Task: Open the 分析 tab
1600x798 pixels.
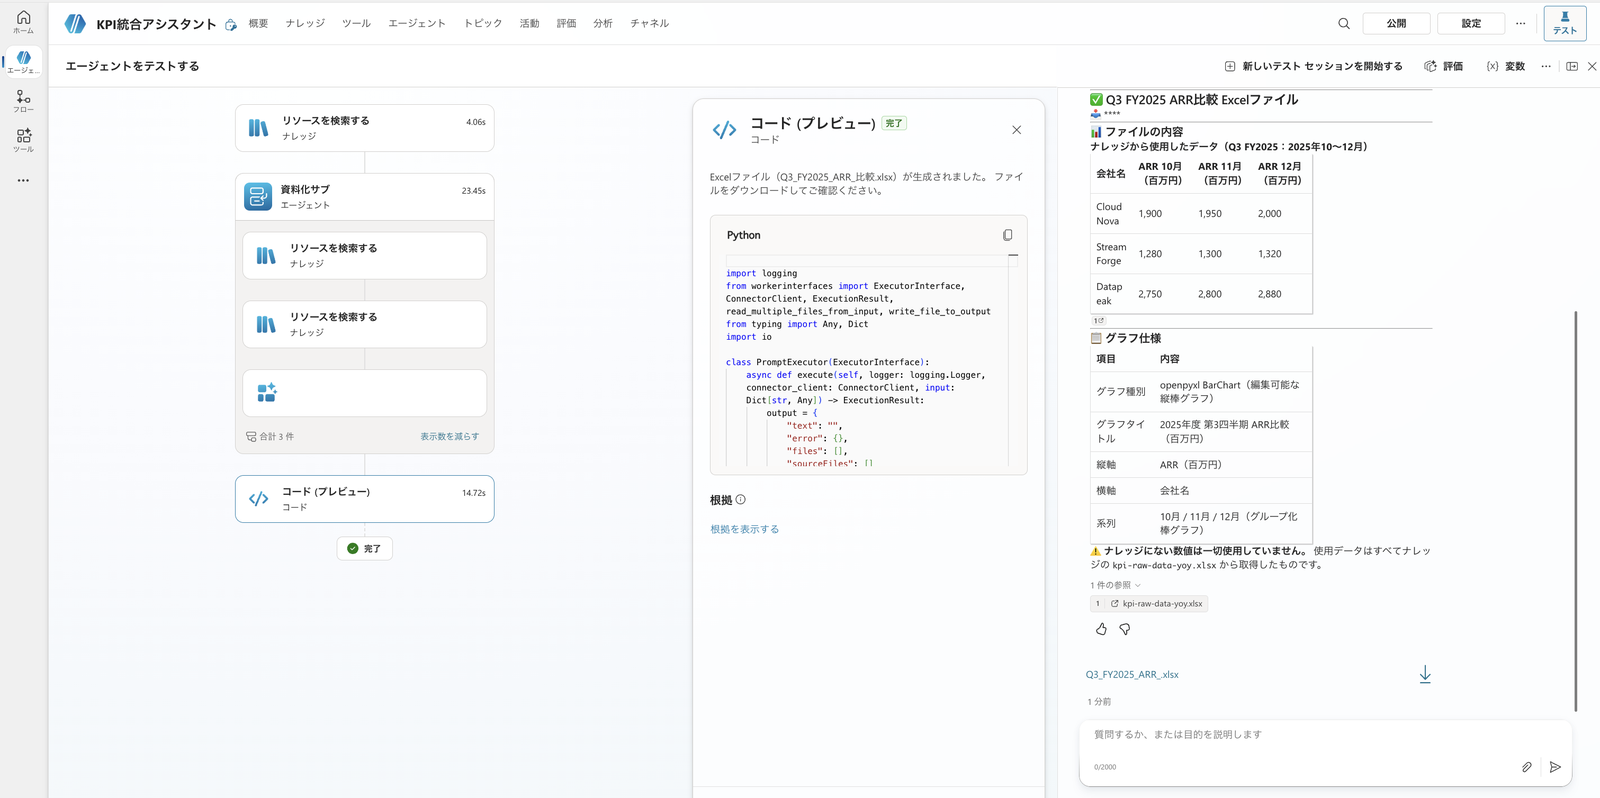Action: point(603,23)
